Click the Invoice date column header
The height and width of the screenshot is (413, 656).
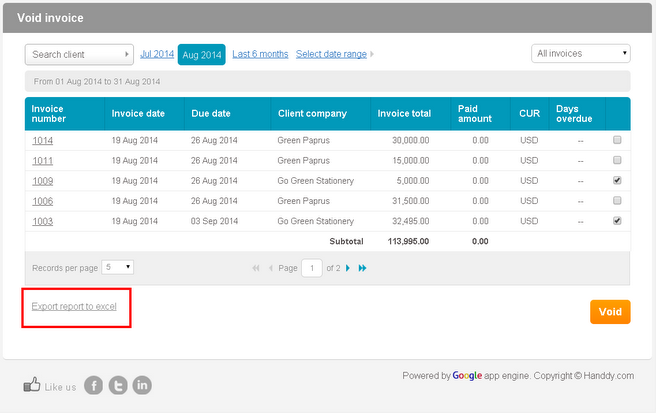tap(144, 114)
